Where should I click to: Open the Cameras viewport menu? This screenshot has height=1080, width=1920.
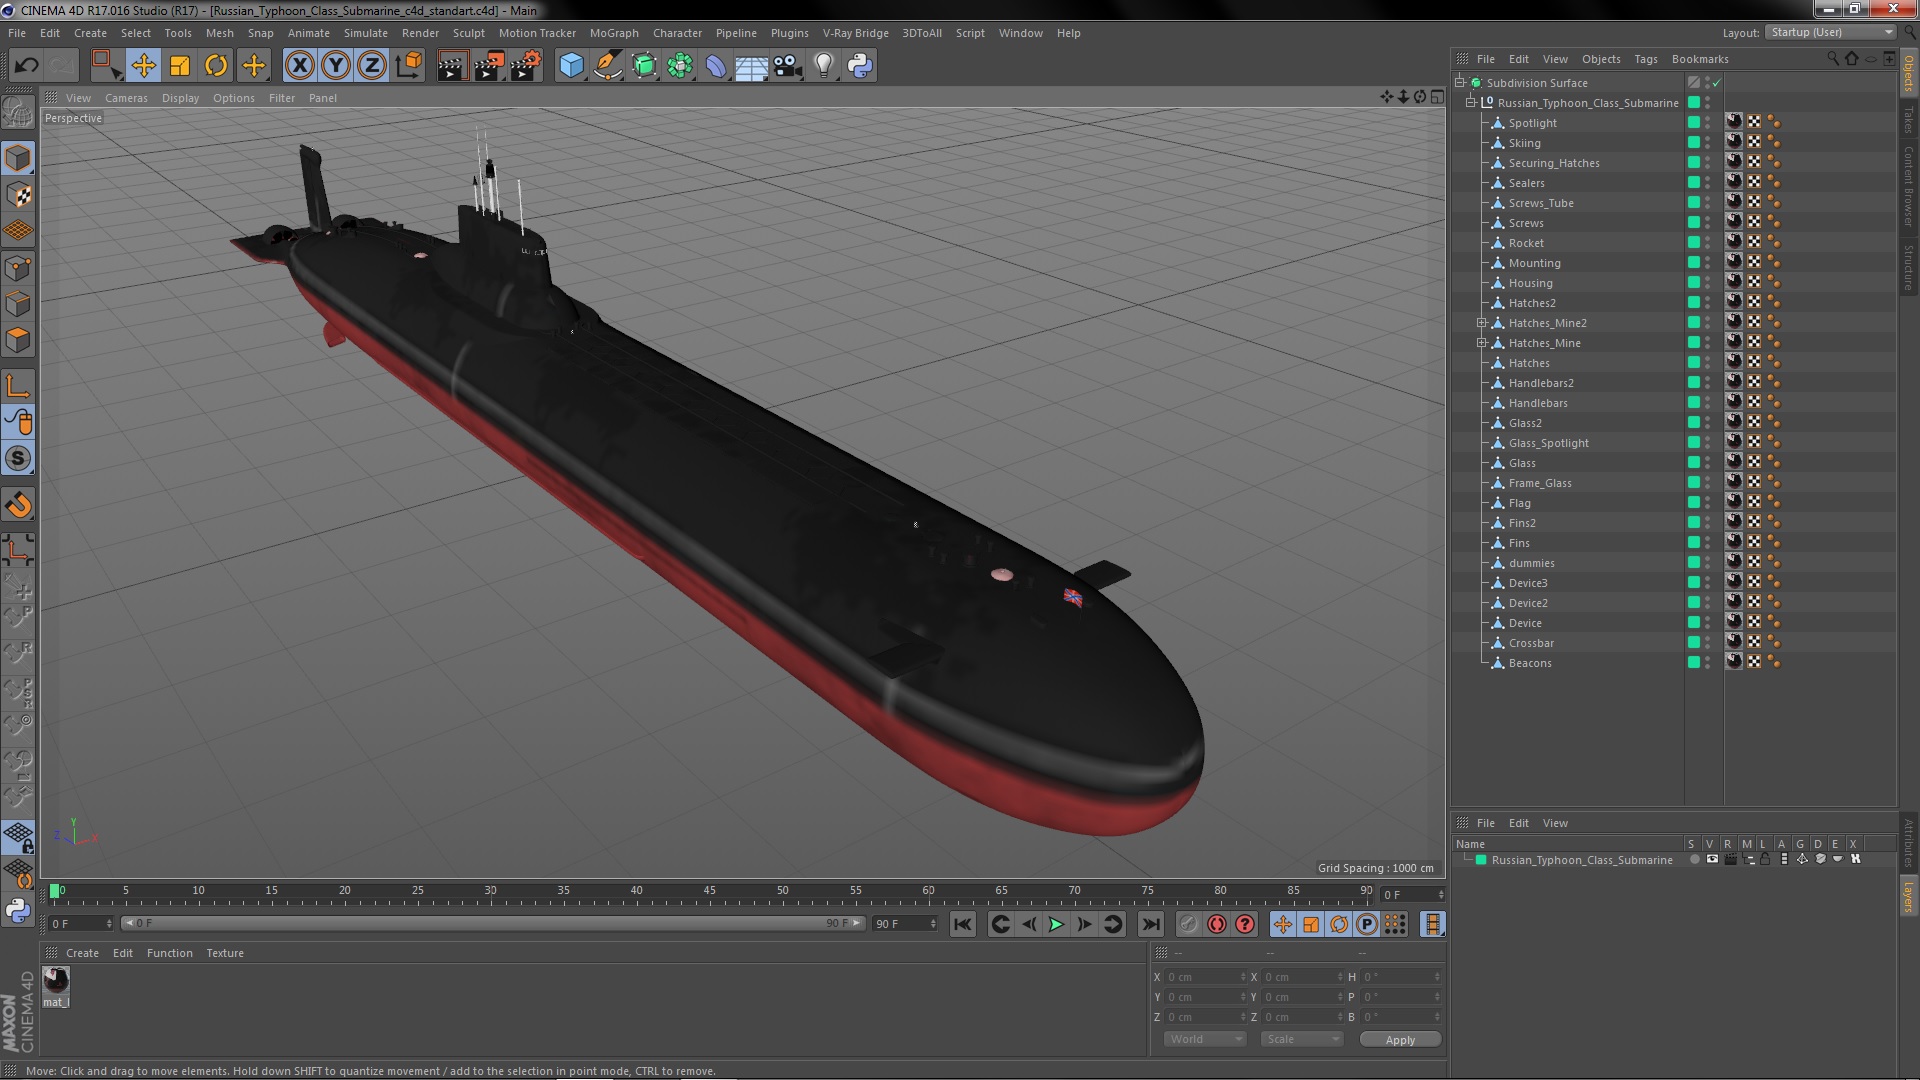point(126,98)
